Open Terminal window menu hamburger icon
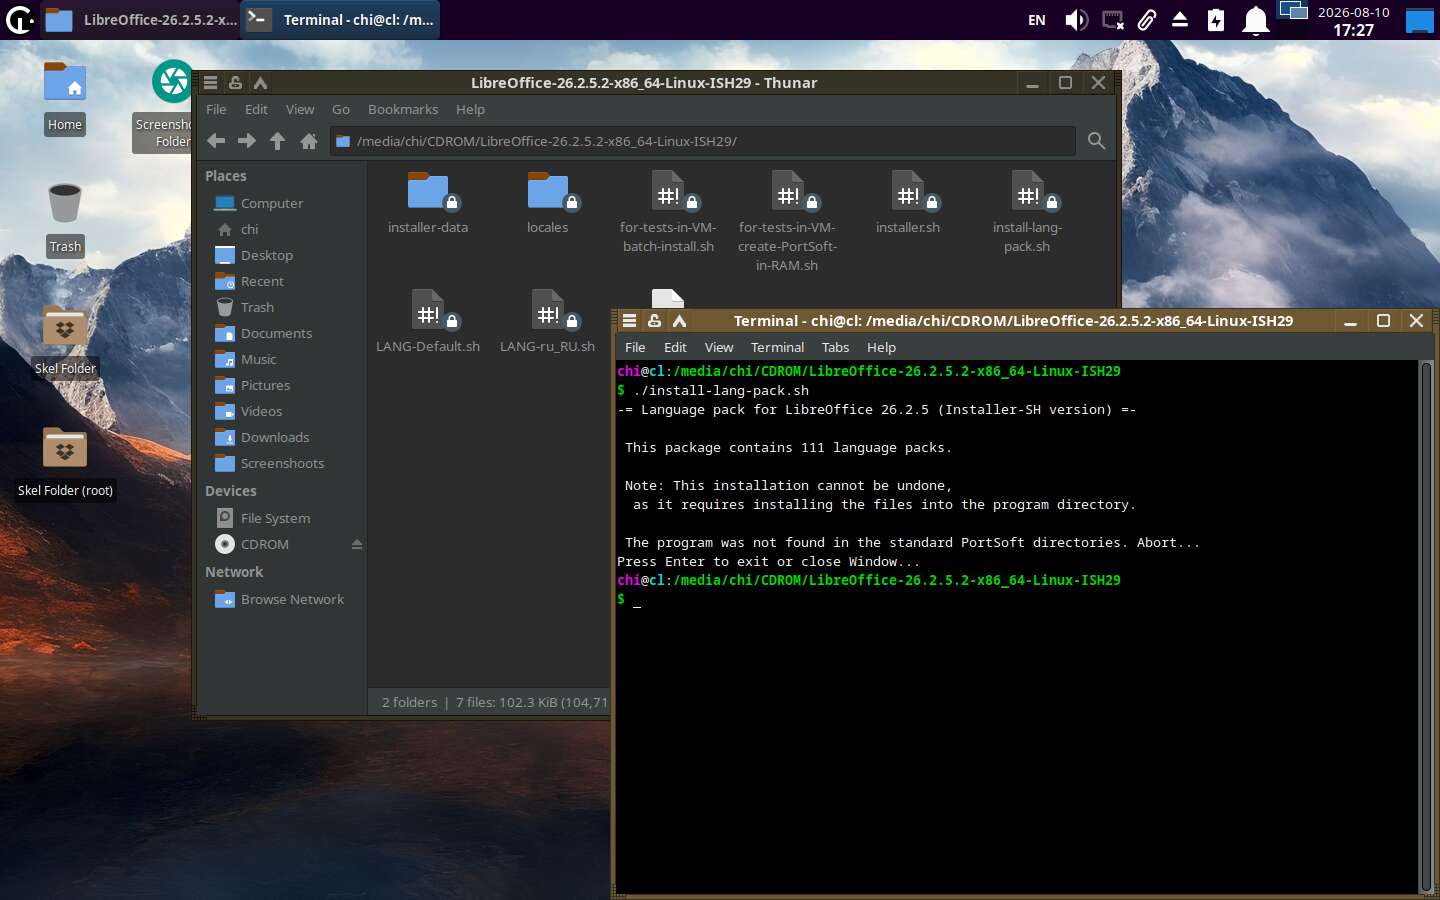This screenshot has width=1440, height=900. [630, 321]
